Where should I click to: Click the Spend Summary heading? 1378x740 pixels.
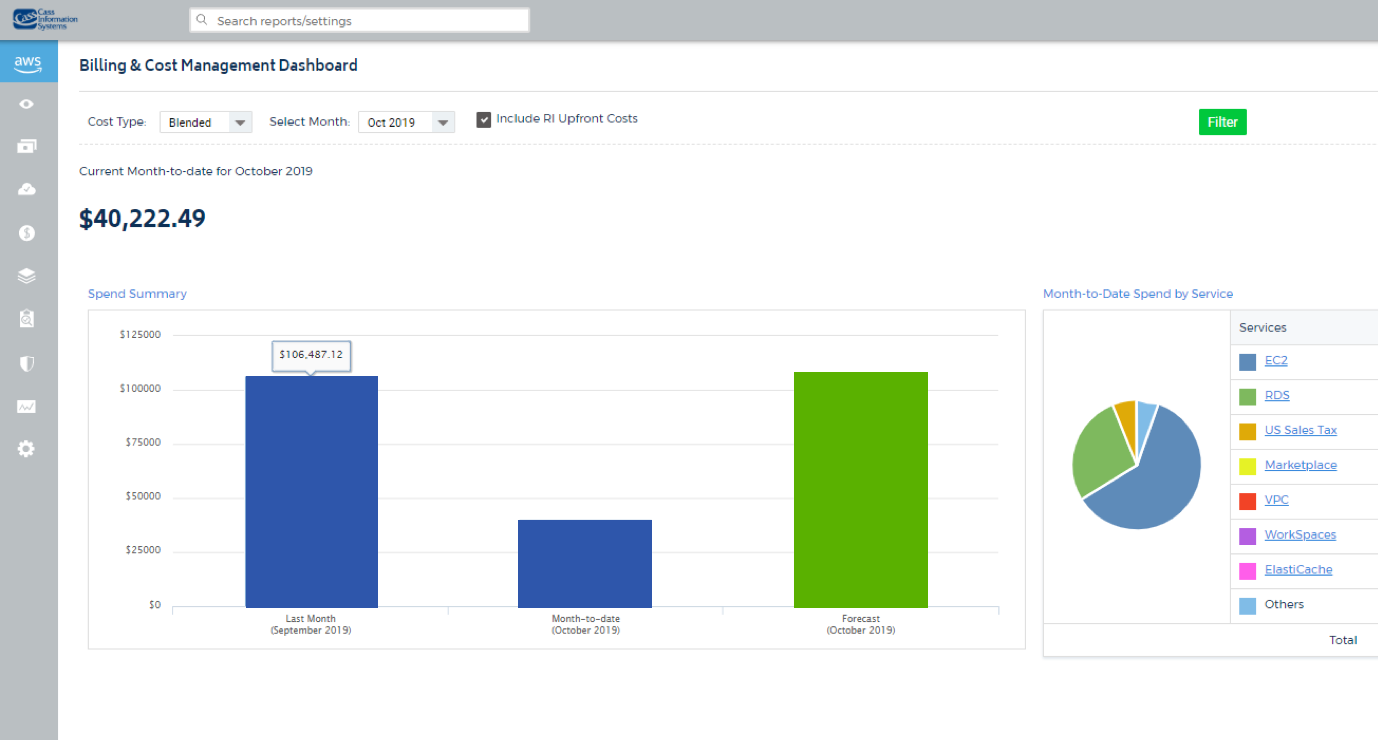tap(137, 294)
